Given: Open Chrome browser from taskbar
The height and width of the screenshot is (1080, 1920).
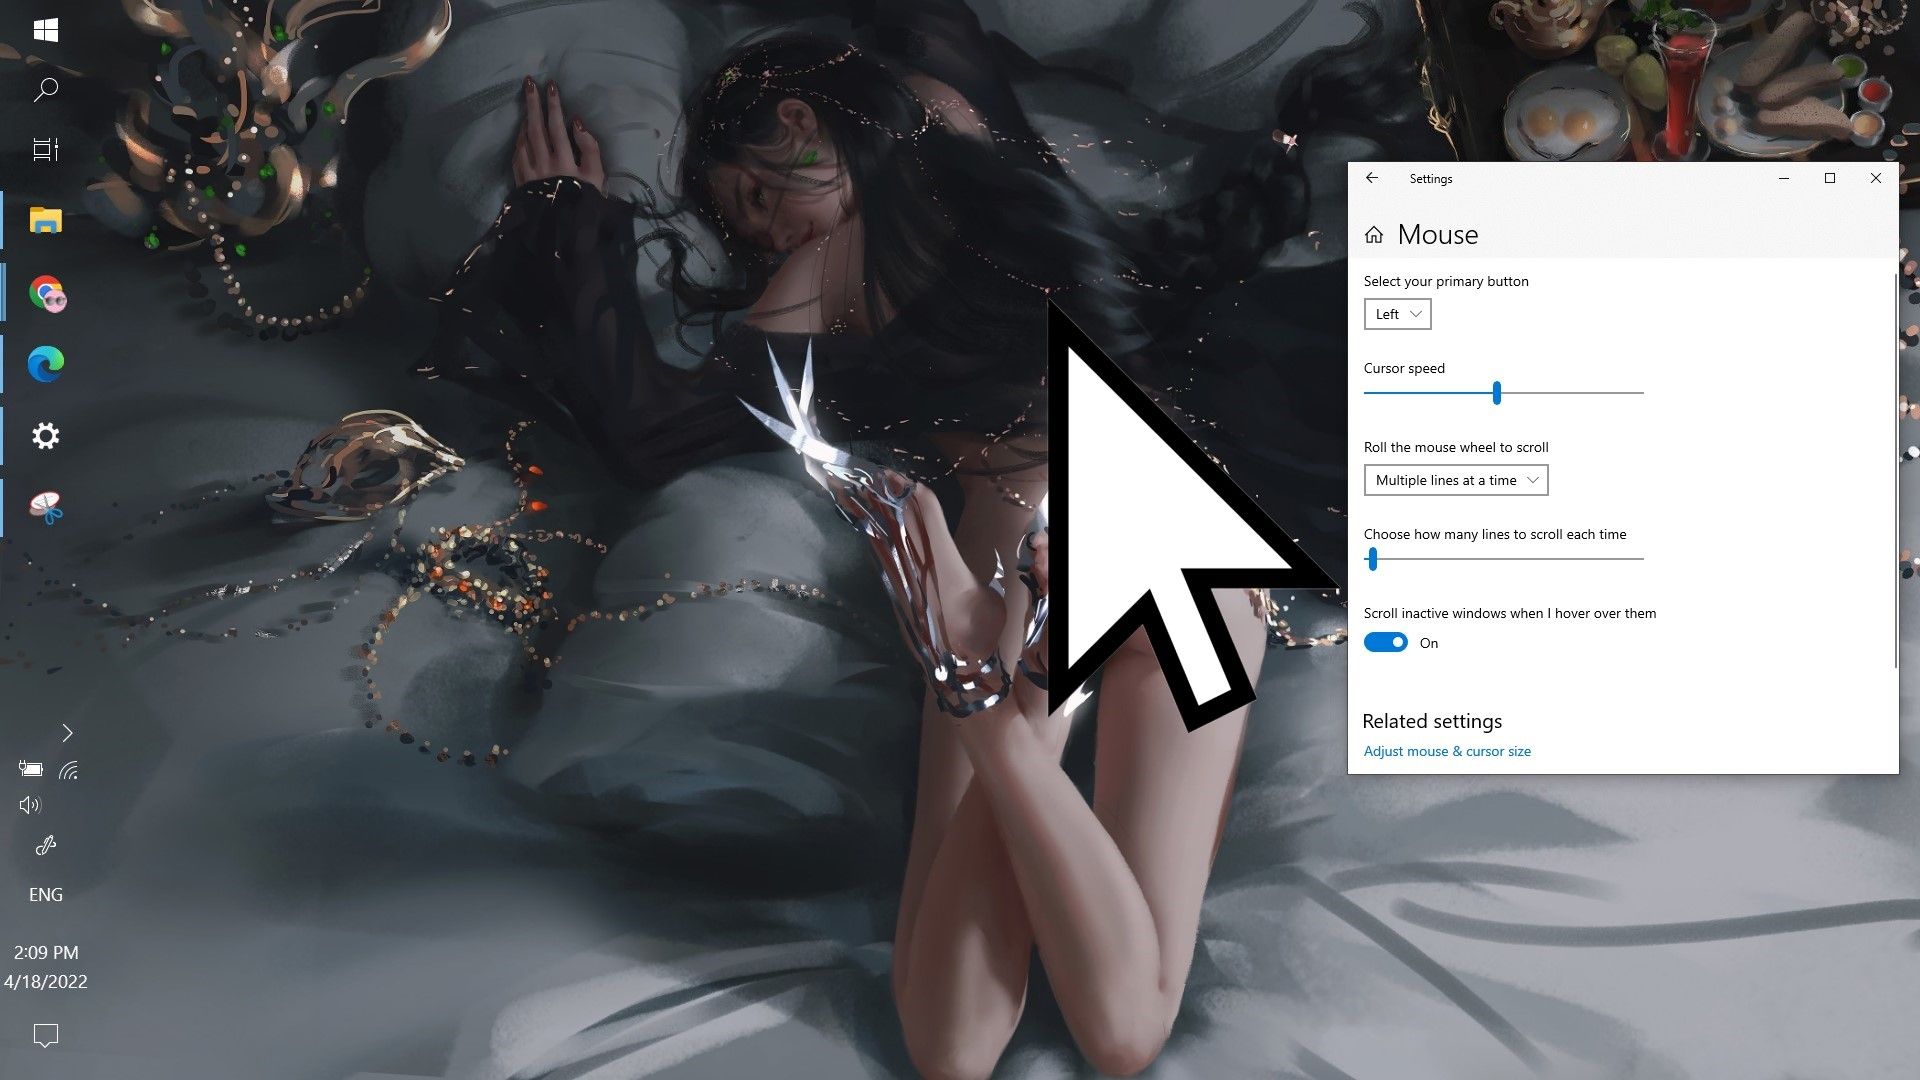Looking at the screenshot, I should pos(46,293).
